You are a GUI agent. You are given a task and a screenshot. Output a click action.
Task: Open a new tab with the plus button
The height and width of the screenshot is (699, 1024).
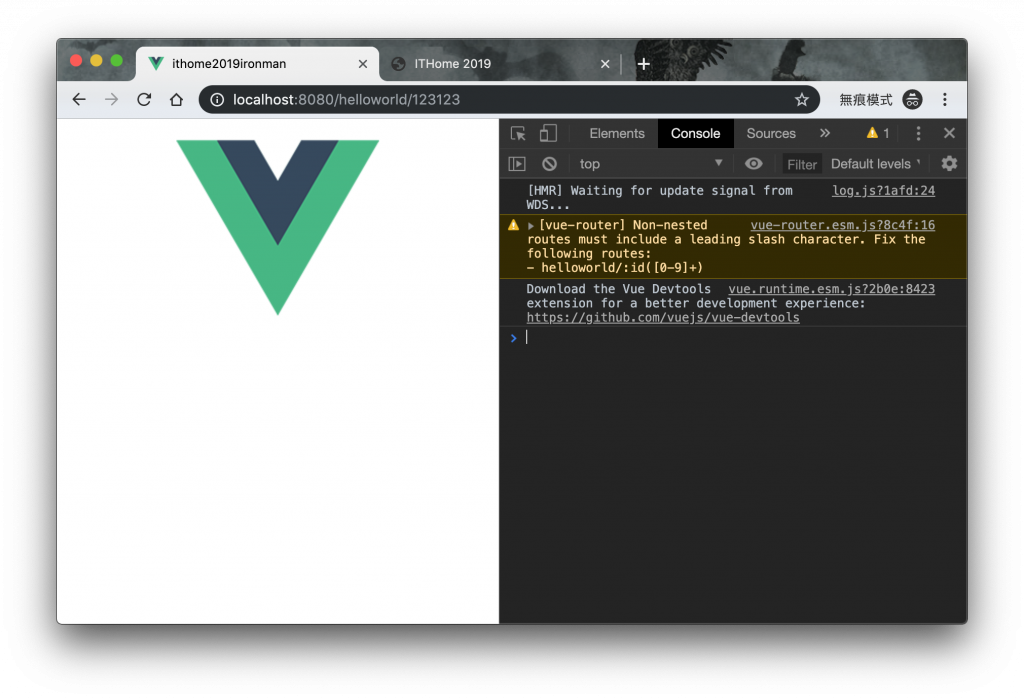pos(643,64)
